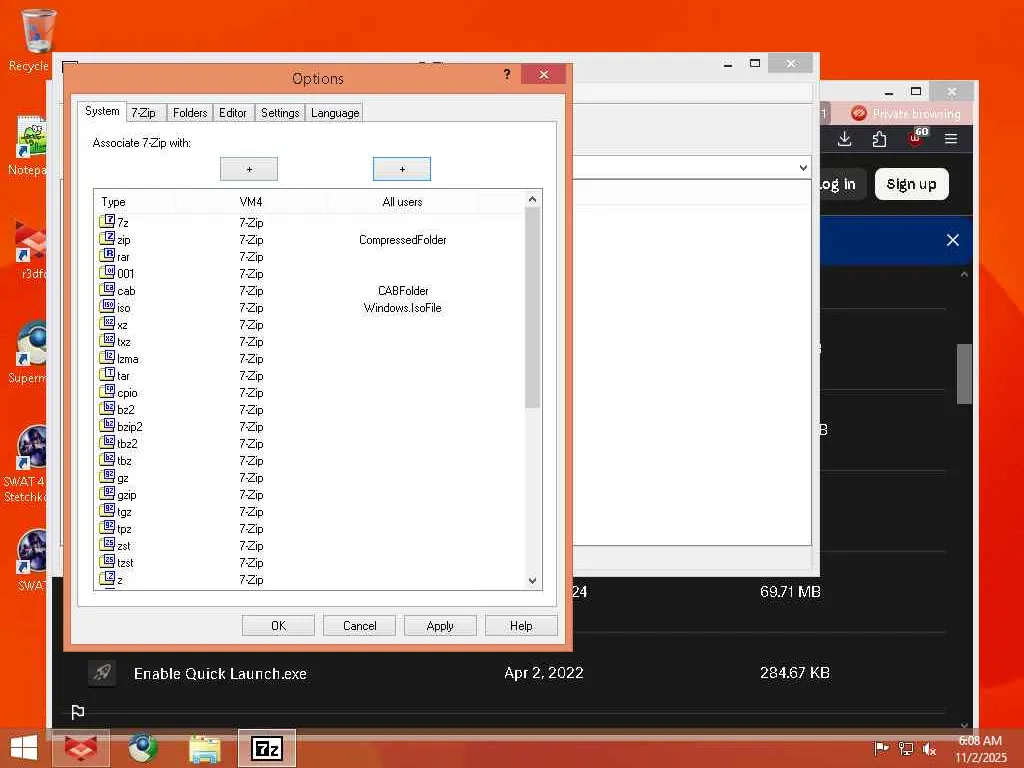The image size is (1024, 768).
Task: Open browser hamburger menu
Action: pyautogui.click(x=951, y=138)
